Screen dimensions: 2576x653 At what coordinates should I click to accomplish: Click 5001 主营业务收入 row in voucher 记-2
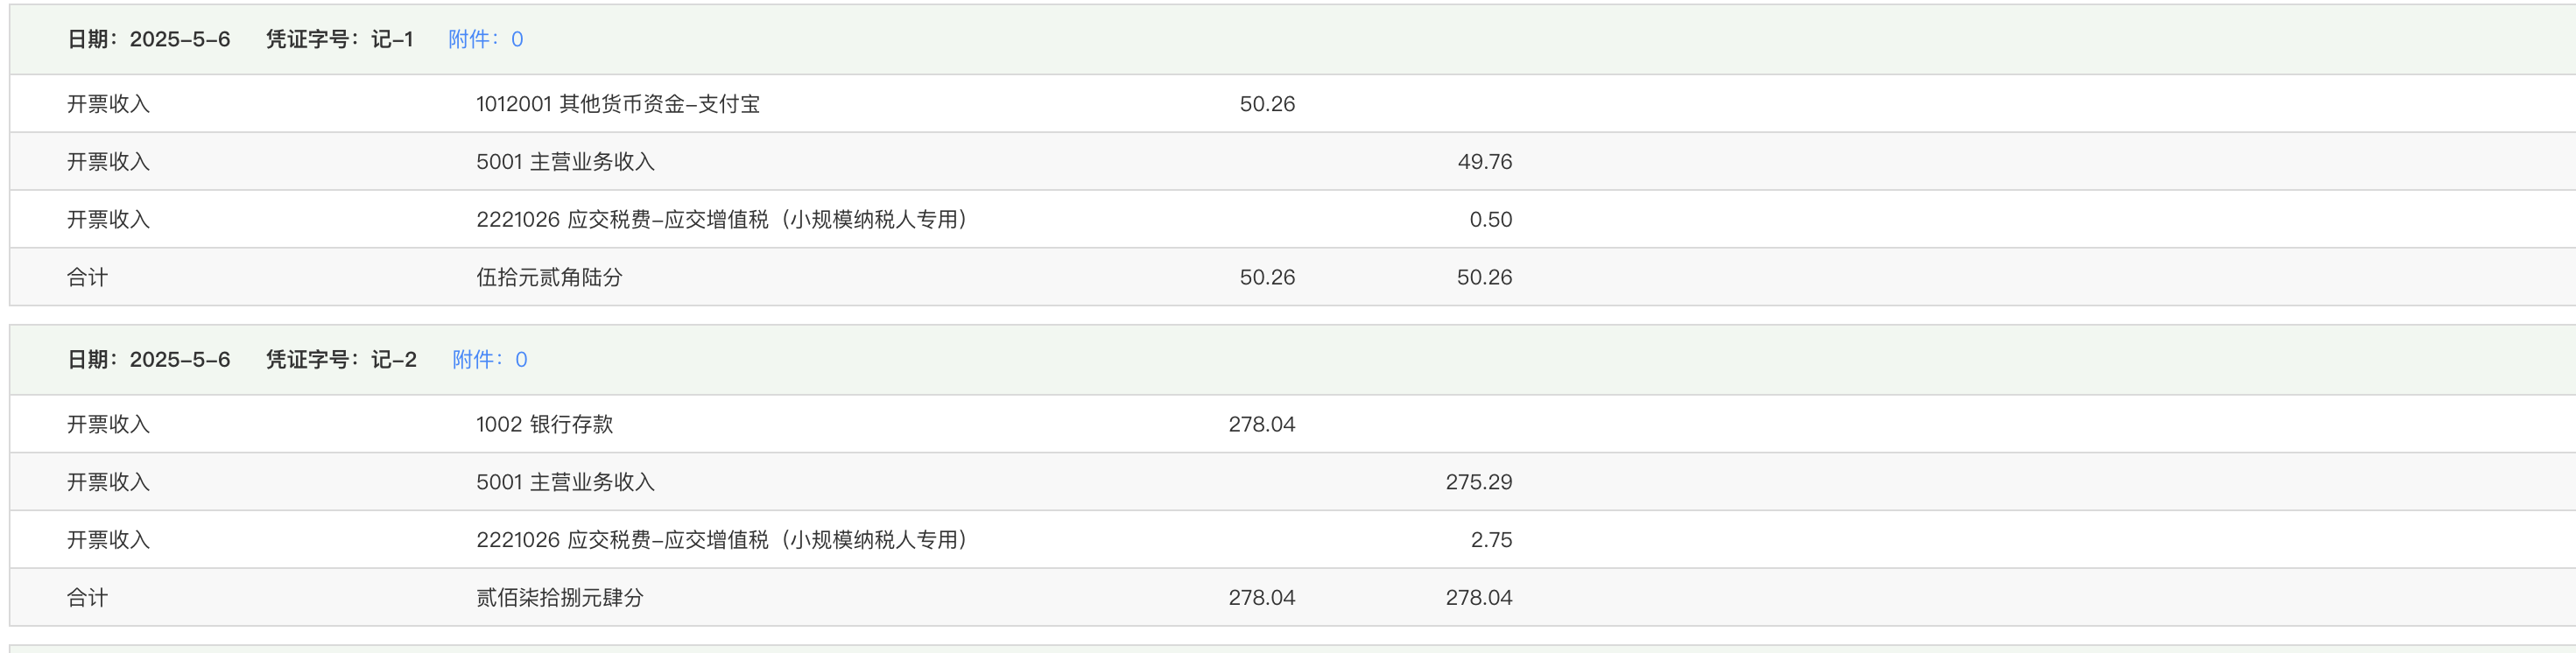coord(1292,482)
